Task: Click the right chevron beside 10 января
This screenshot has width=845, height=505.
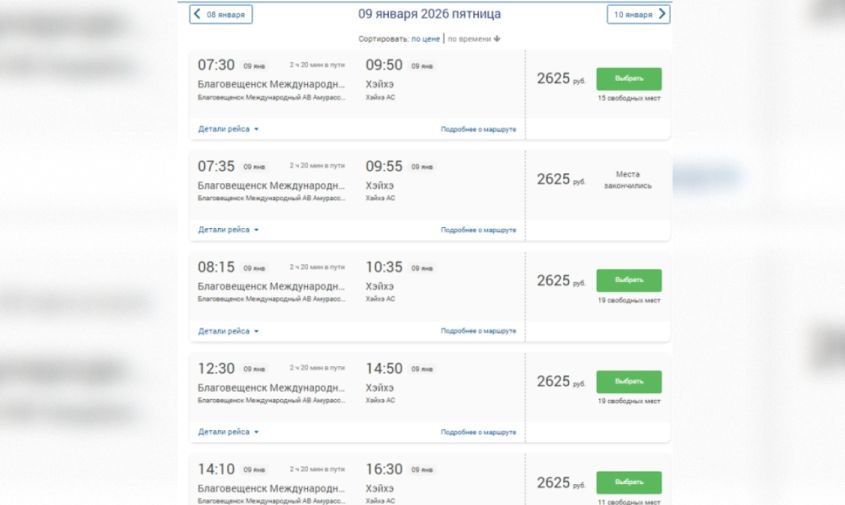Action: click(663, 14)
